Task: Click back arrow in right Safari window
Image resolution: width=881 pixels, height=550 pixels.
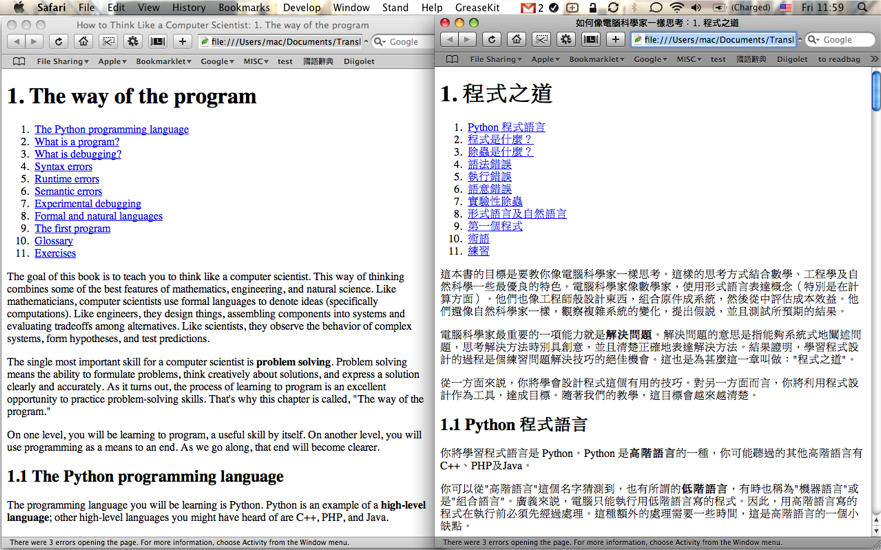Action: pyautogui.click(x=450, y=40)
